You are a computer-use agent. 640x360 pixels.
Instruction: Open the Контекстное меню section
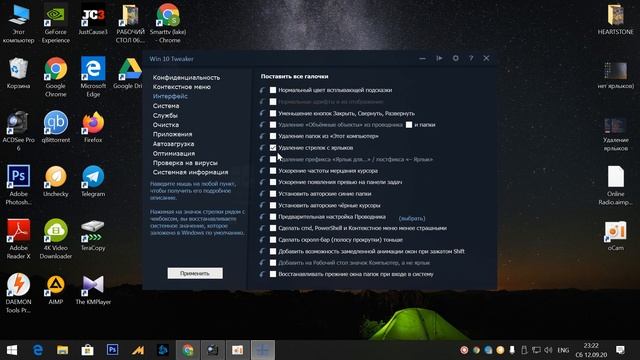[182, 87]
